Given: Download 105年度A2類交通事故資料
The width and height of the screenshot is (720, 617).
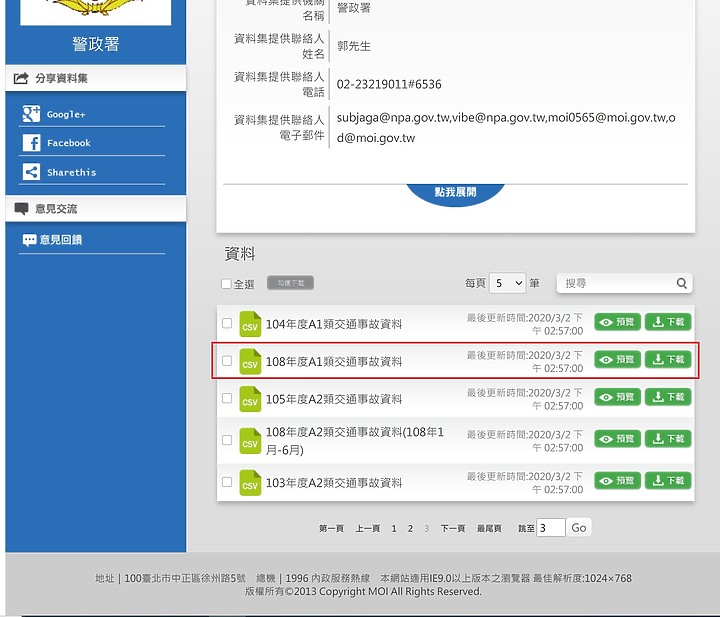Looking at the screenshot, I should coord(668,397).
